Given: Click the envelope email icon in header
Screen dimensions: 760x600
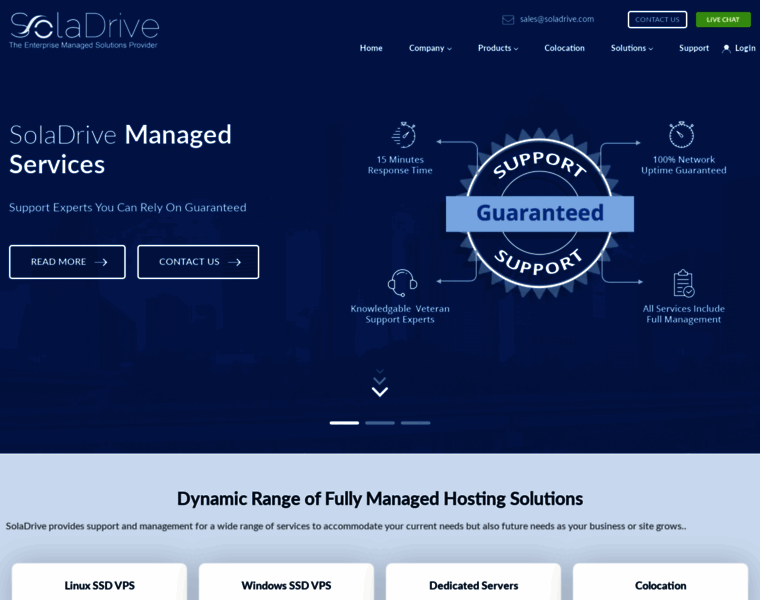Looking at the screenshot, I should click(x=508, y=19).
